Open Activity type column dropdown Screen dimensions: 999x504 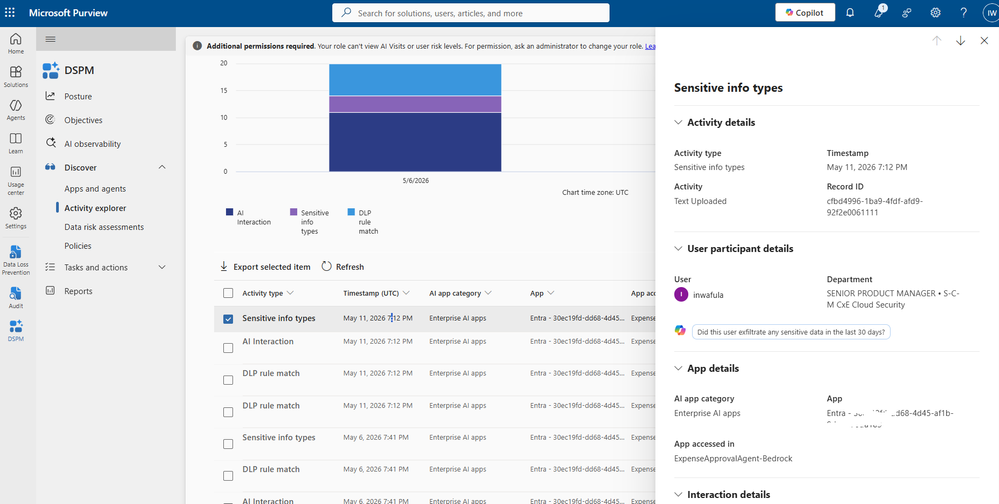(291, 293)
